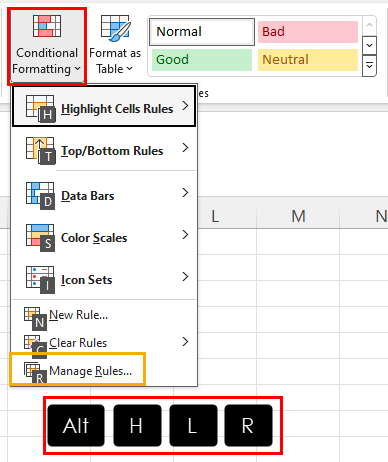Viewport: 388px width, 462px height.
Task: Apply the Good cell style
Action: [x=202, y=60]
